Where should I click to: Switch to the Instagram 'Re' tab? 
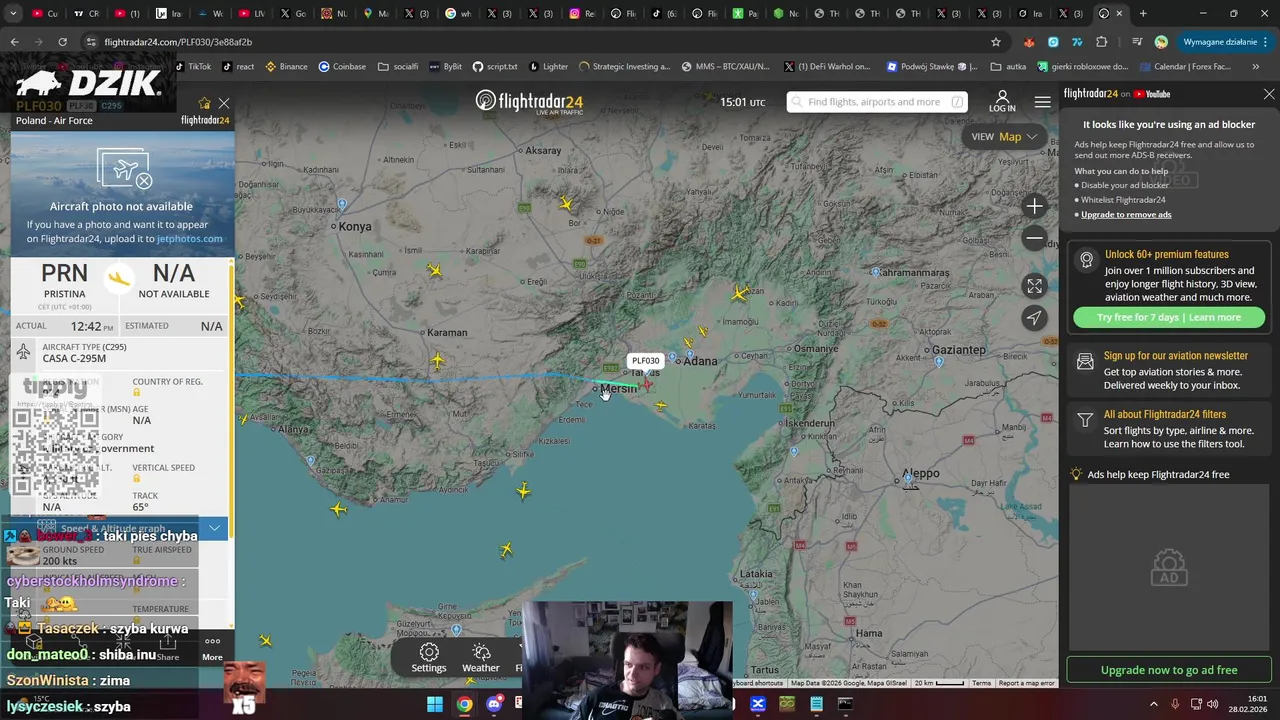click(582, 14)
